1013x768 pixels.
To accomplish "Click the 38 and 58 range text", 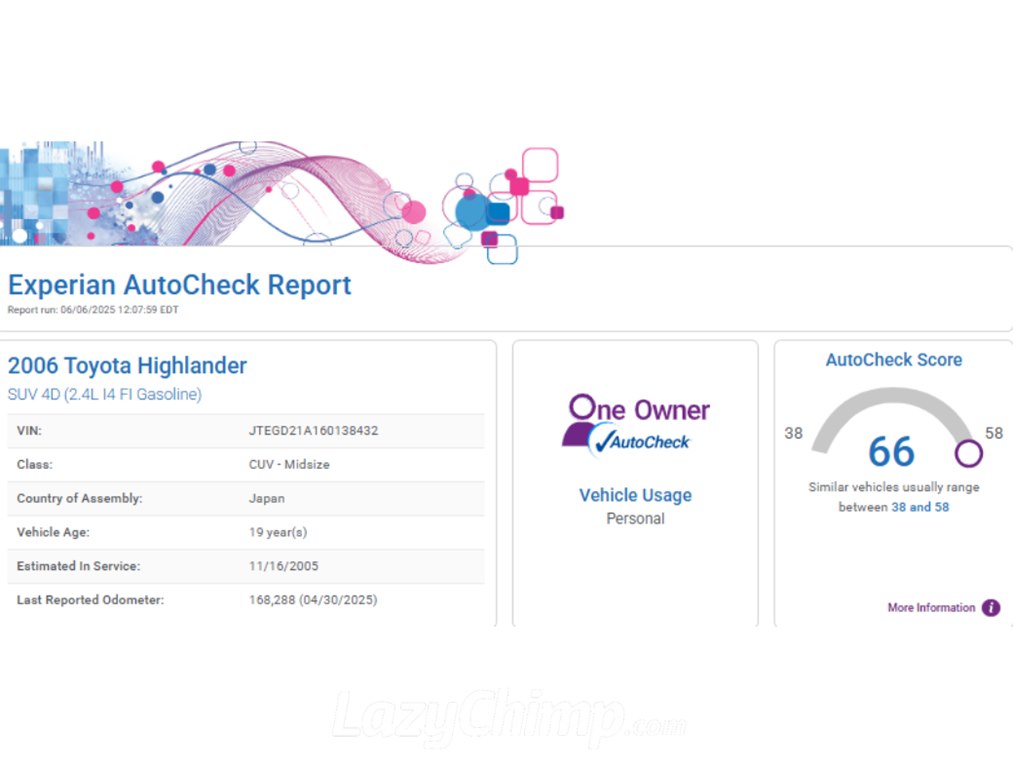I will point(920,507).
